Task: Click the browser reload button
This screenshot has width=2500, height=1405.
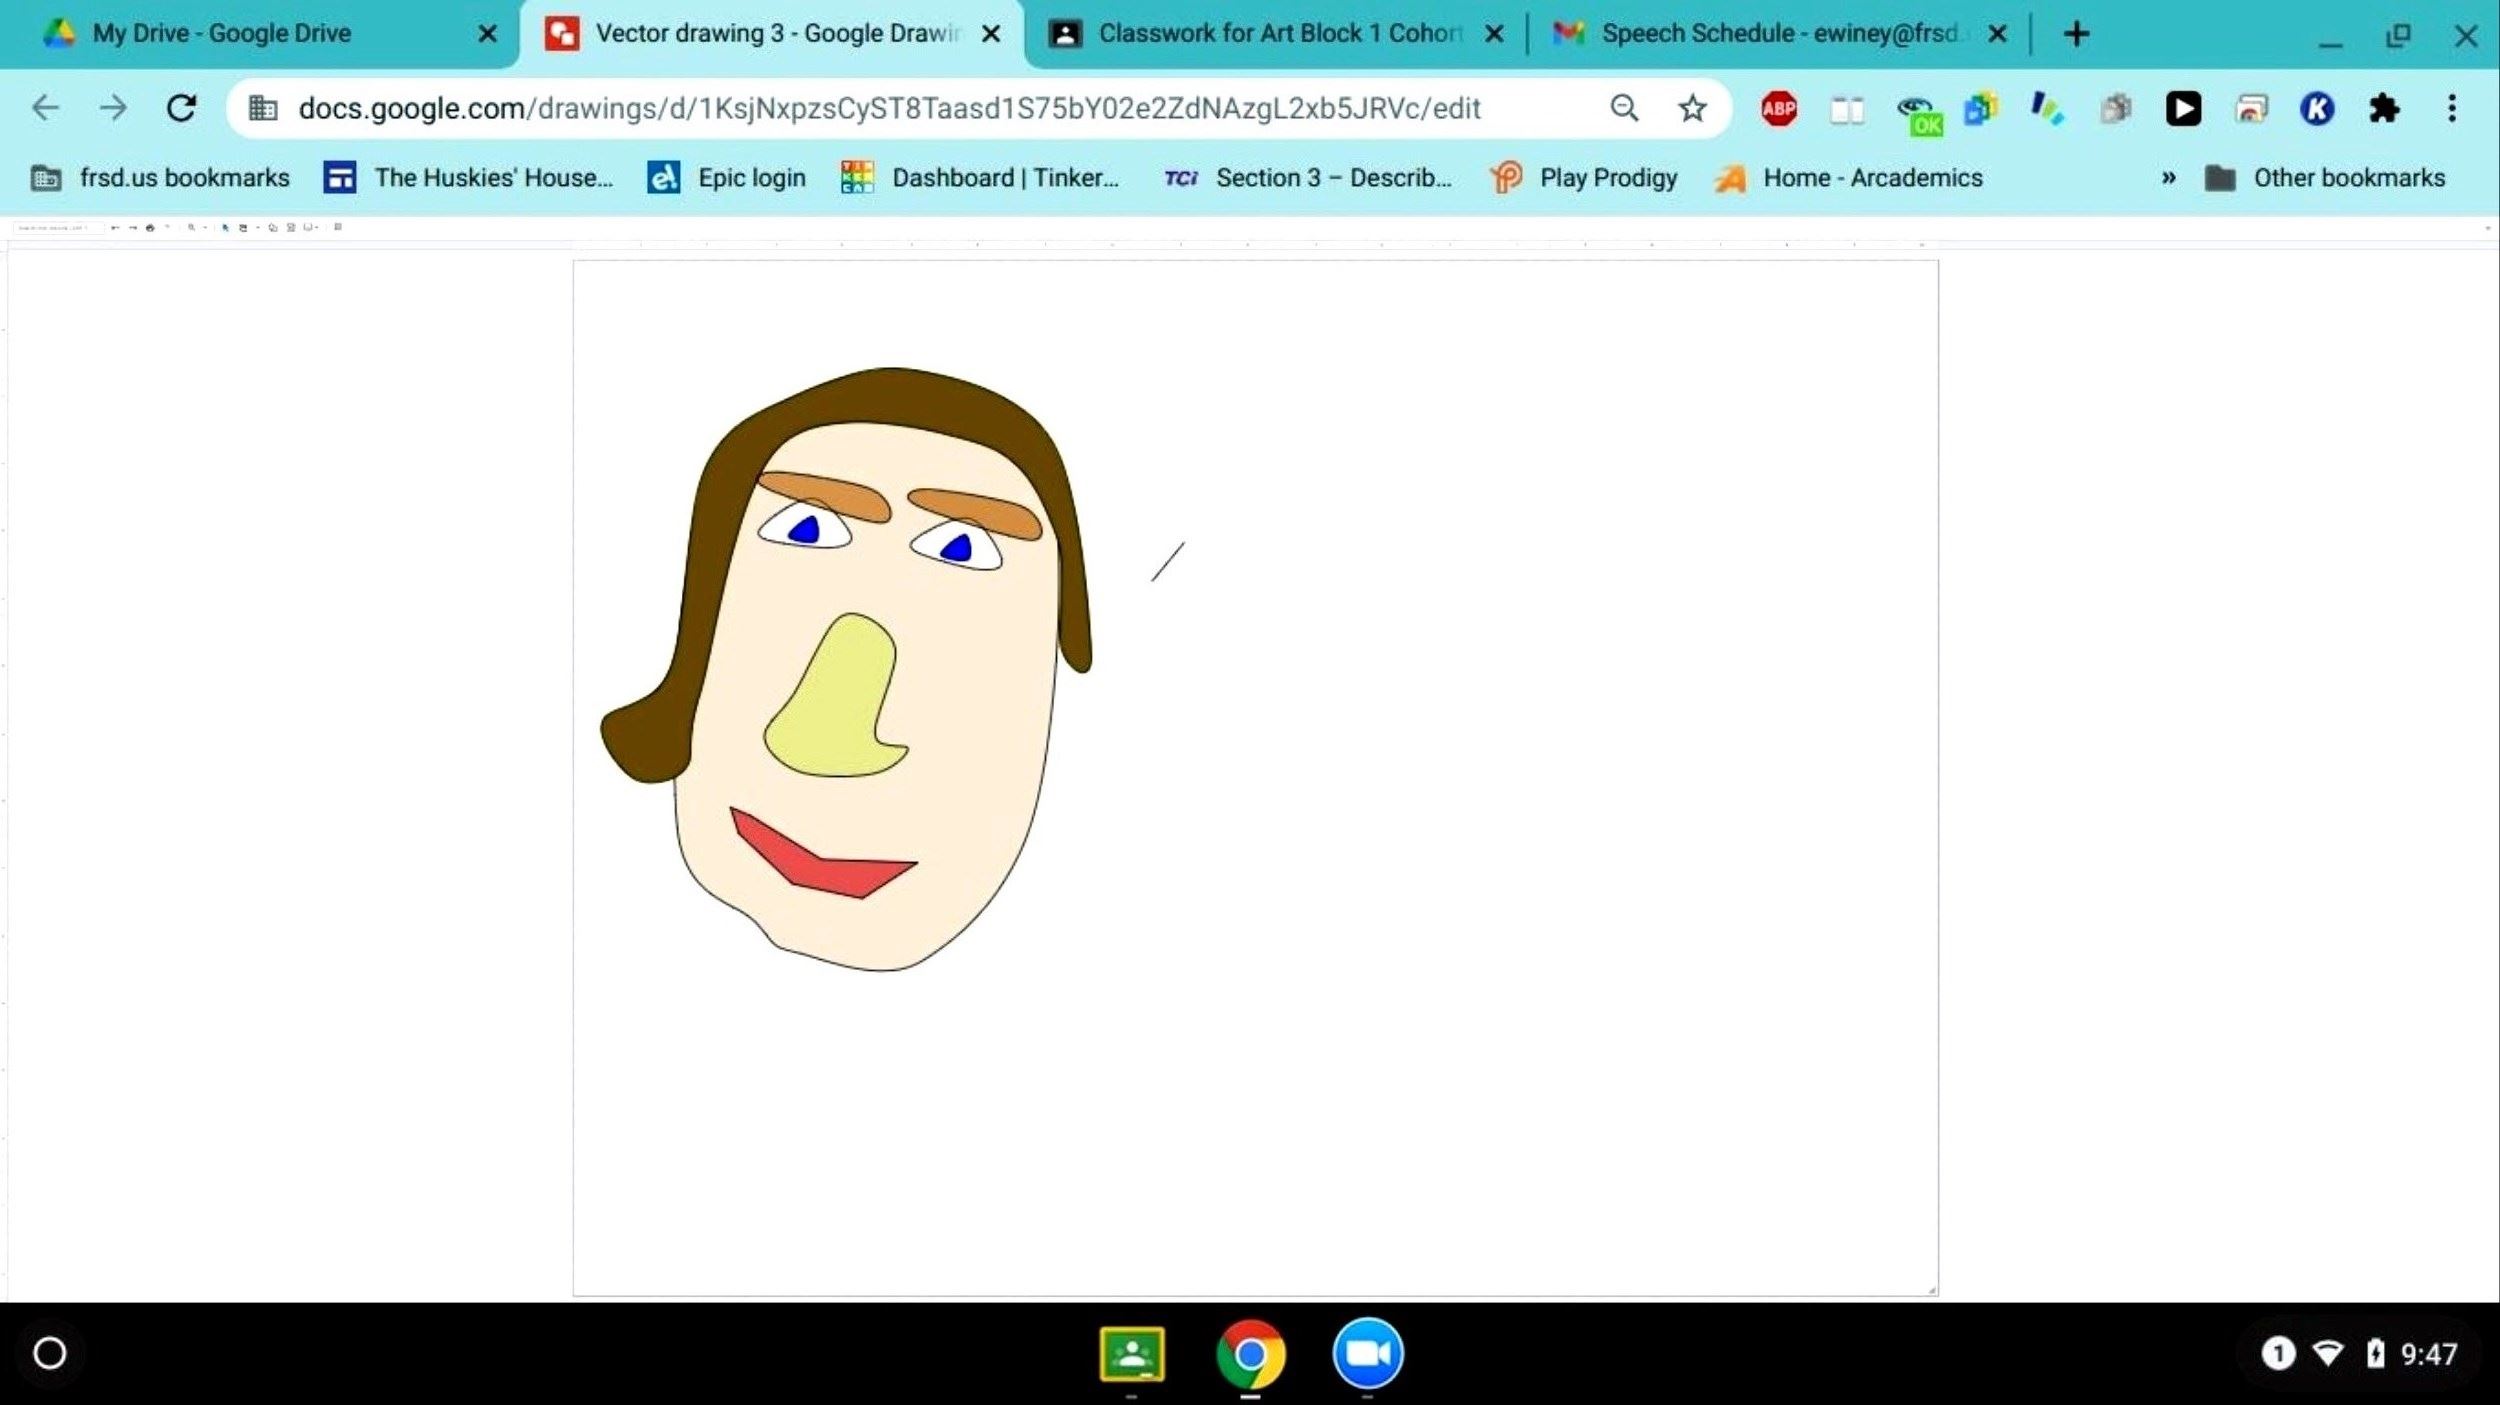Action: tap(181, 108)
